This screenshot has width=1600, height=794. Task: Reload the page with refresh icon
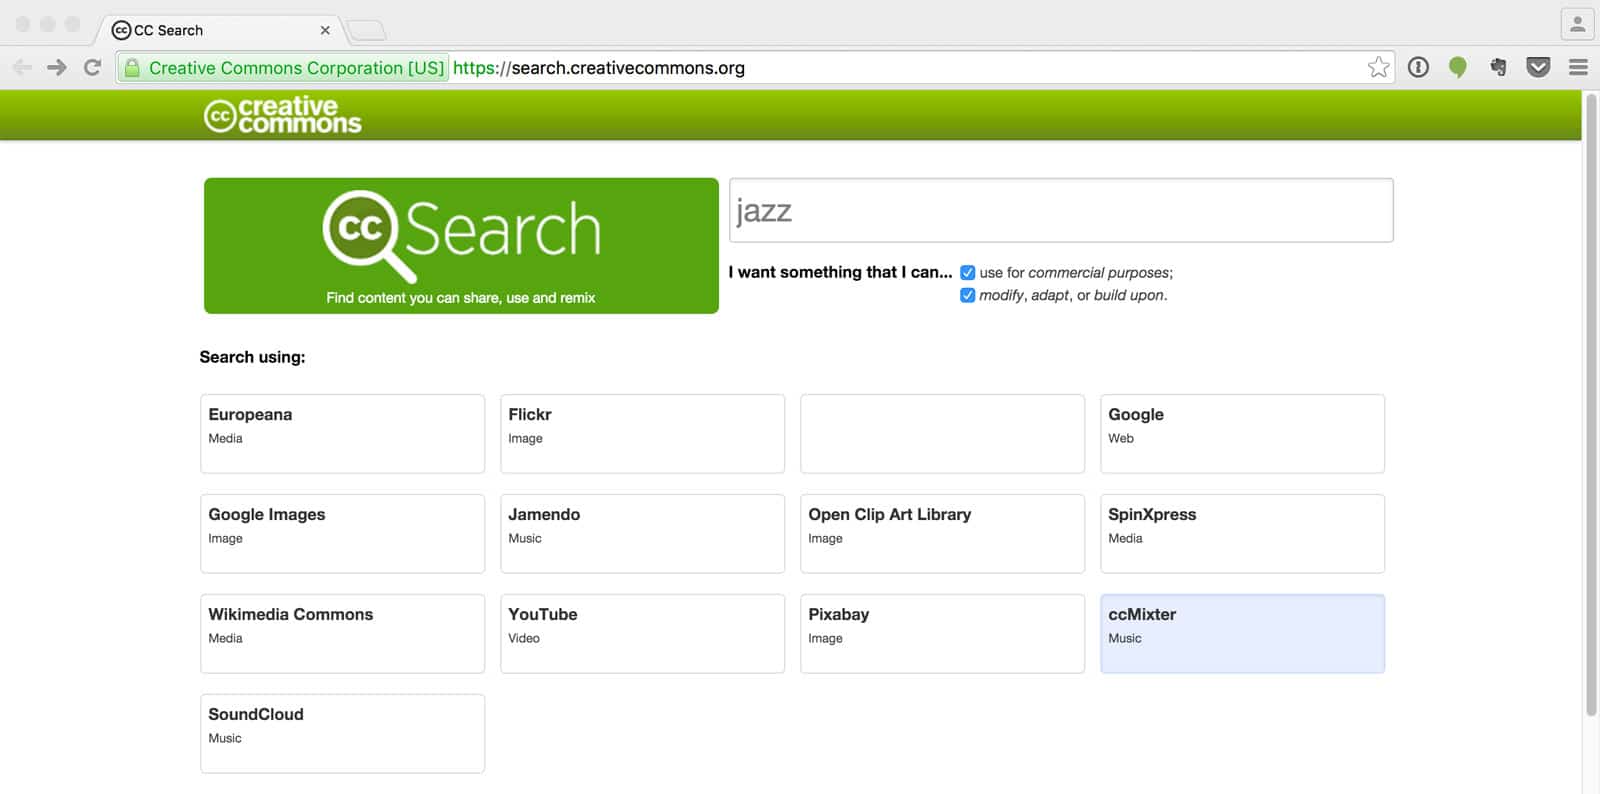tap(93, 68)
